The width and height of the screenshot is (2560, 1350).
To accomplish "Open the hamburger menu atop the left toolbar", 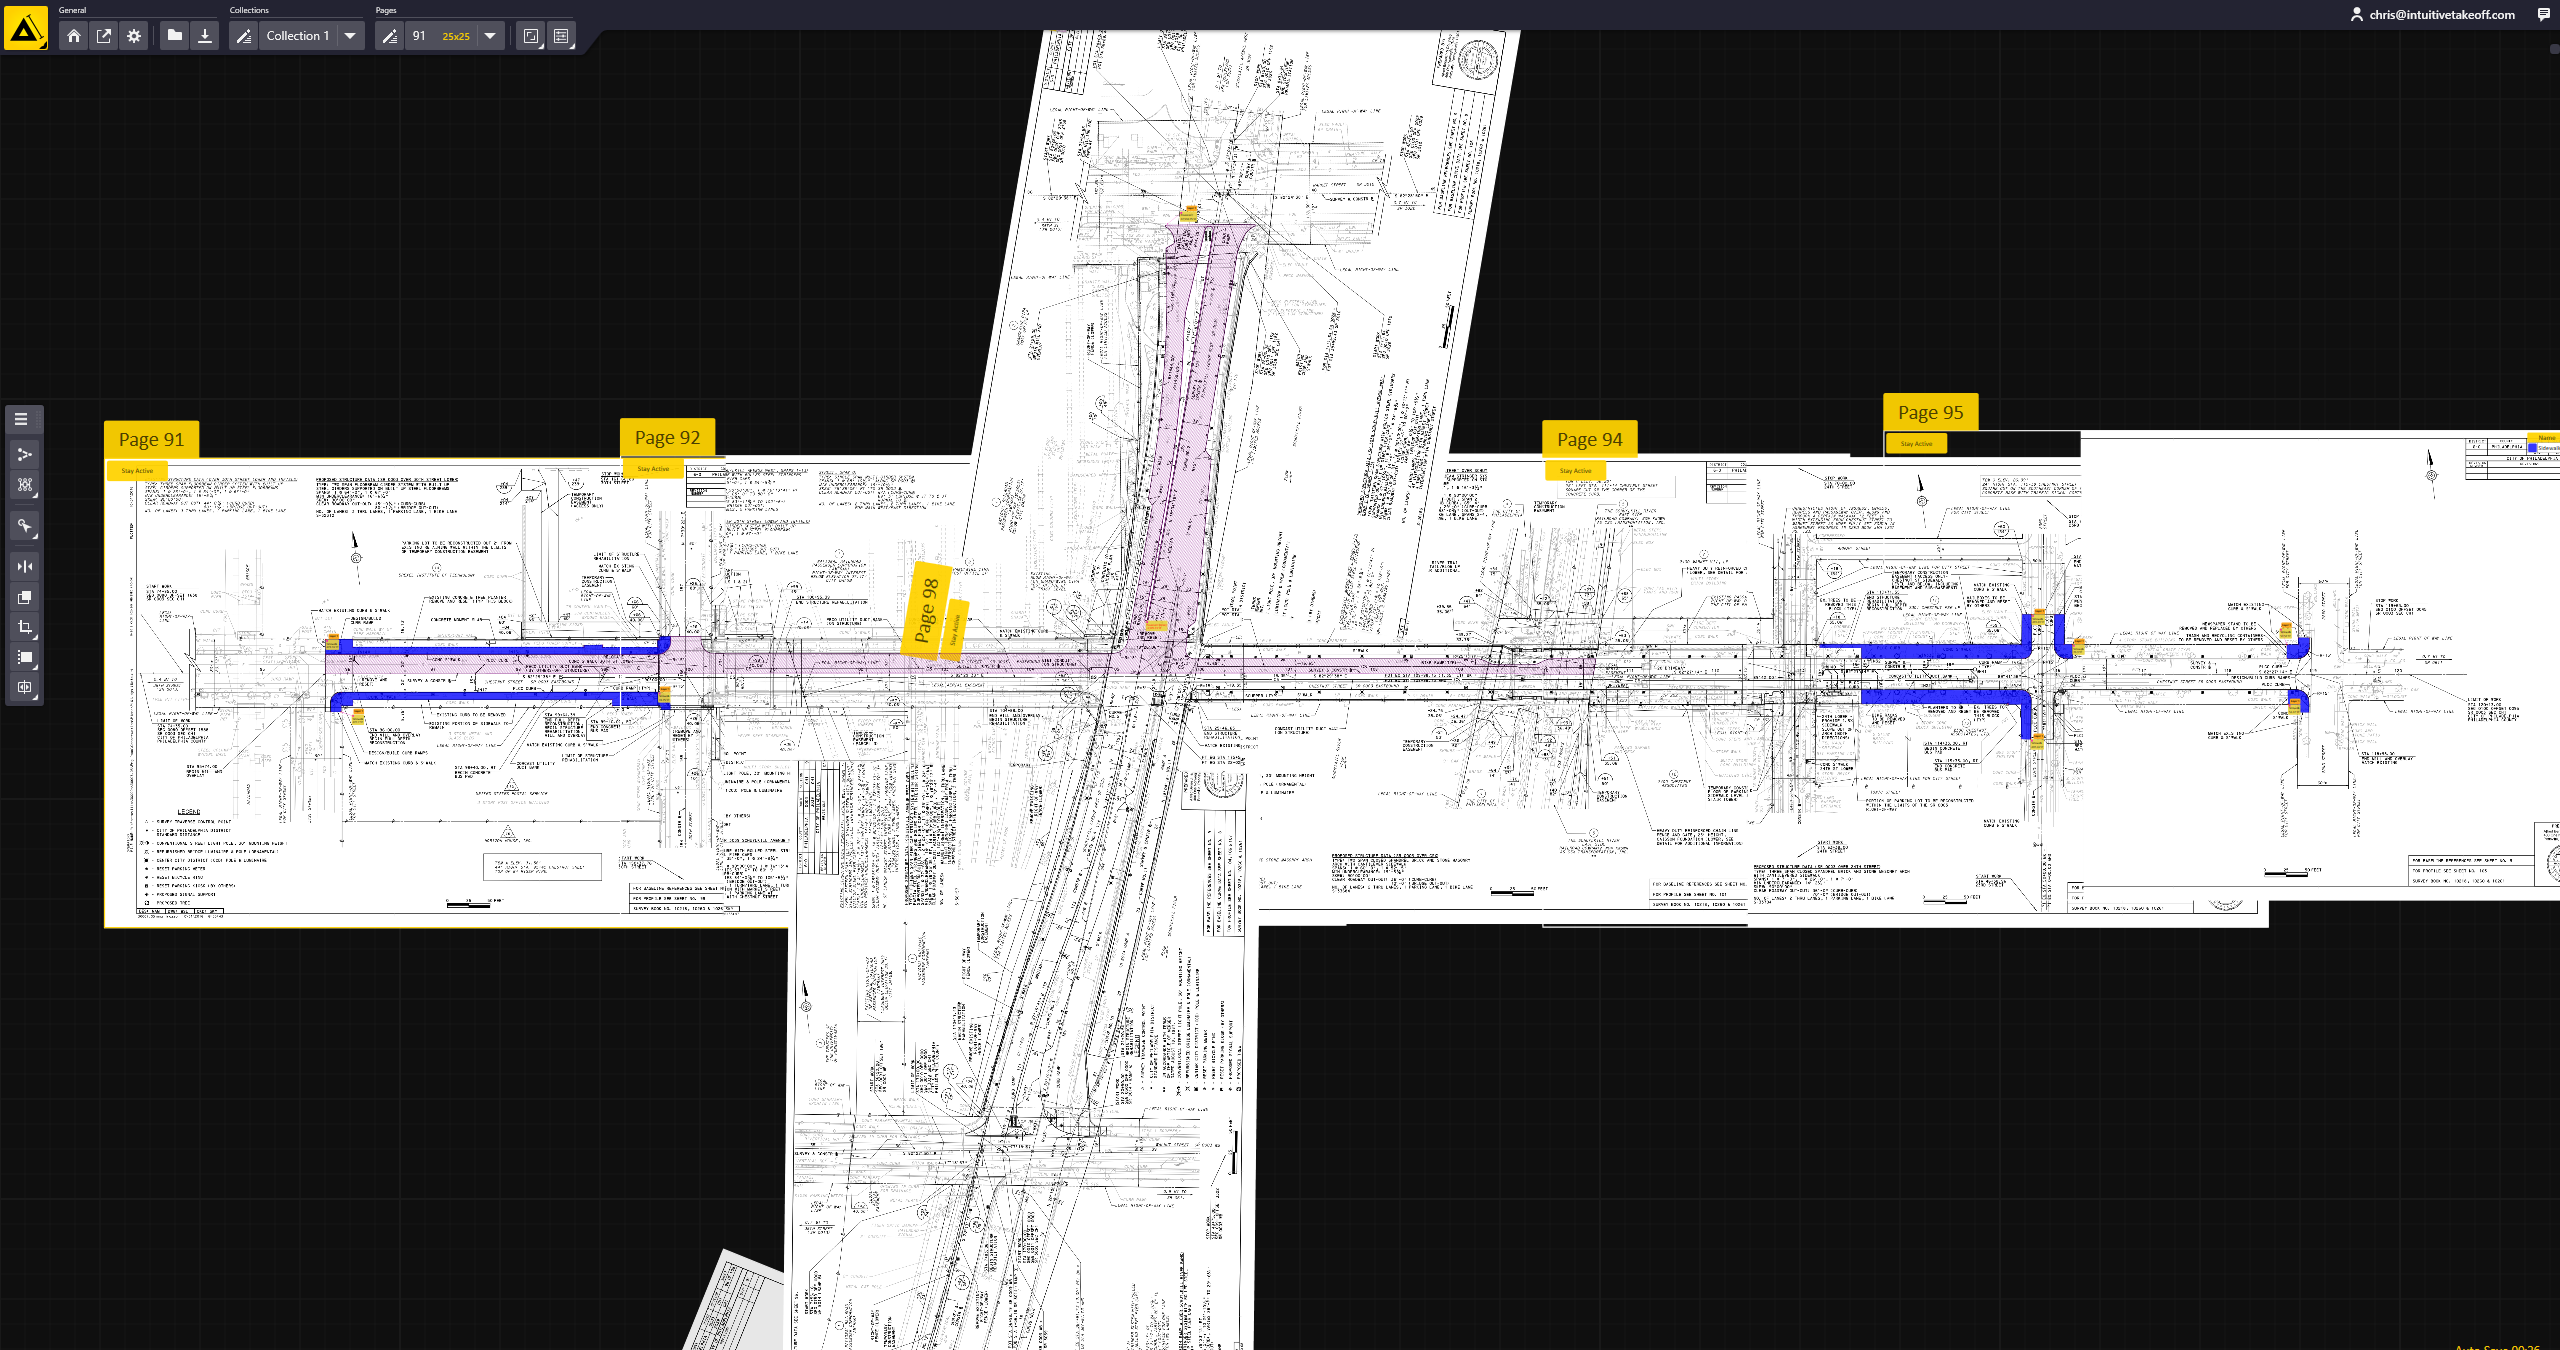I will pyautogui.click(x=24, y=420).
